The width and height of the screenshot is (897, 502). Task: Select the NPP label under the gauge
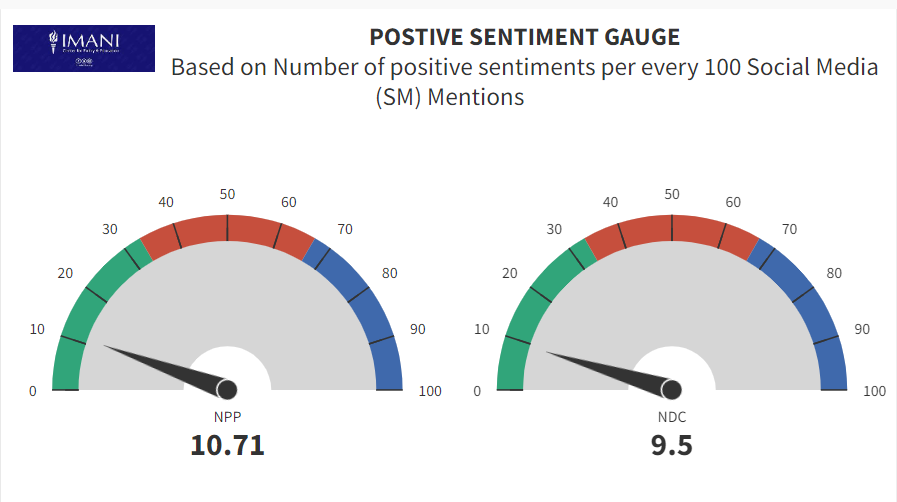point(228,416)
